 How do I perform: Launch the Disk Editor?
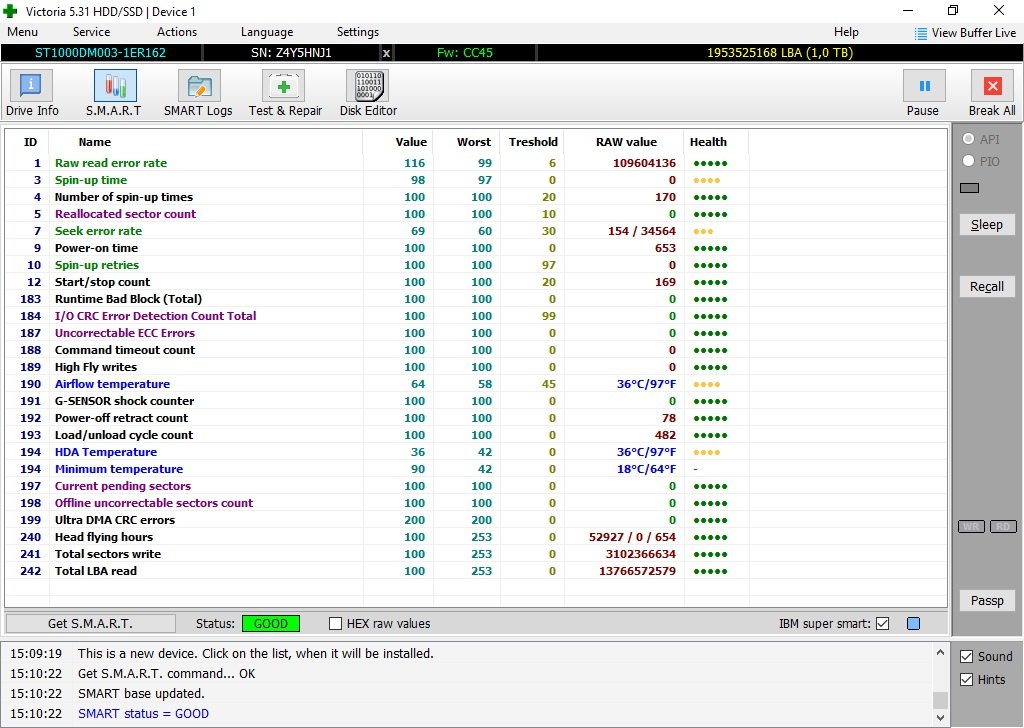click(367, 93)
